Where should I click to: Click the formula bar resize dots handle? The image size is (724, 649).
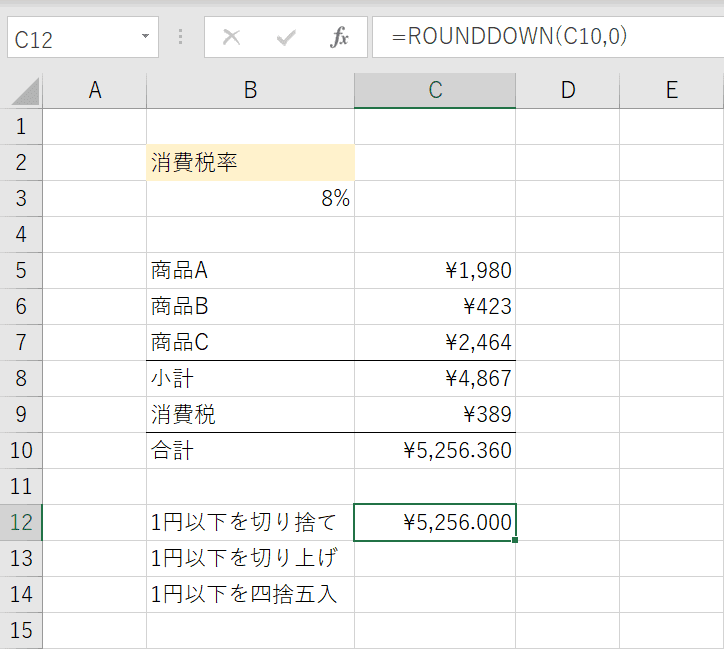click(x=181, y=37)
